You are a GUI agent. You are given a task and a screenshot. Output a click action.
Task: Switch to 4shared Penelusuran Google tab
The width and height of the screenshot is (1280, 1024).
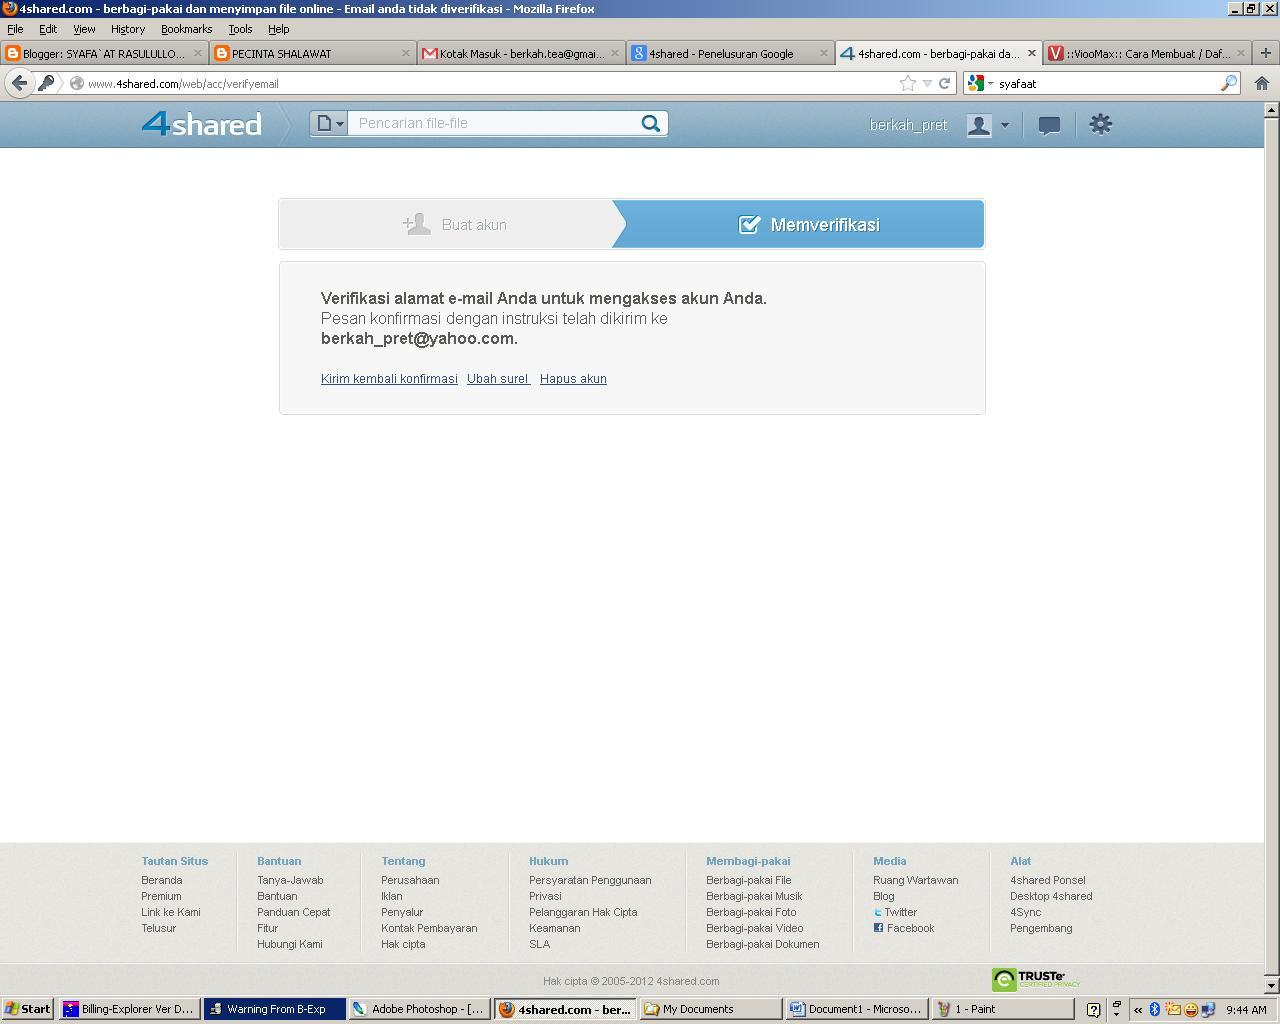coord(730,53)
